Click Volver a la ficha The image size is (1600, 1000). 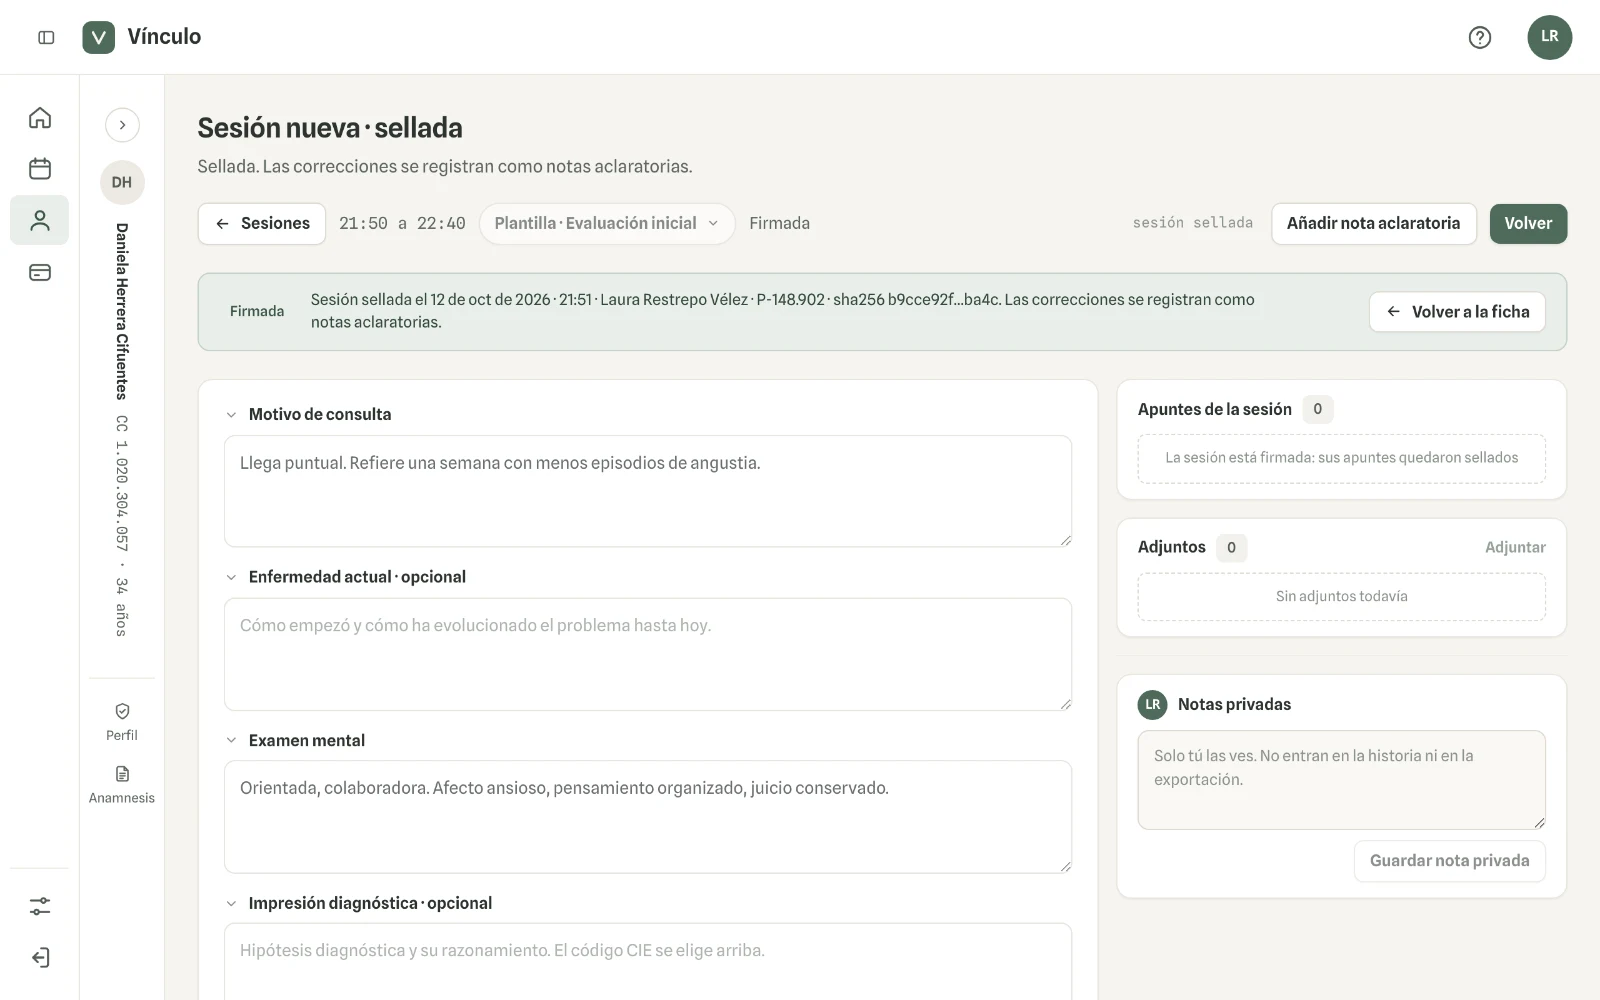[x=1457, y=312]
